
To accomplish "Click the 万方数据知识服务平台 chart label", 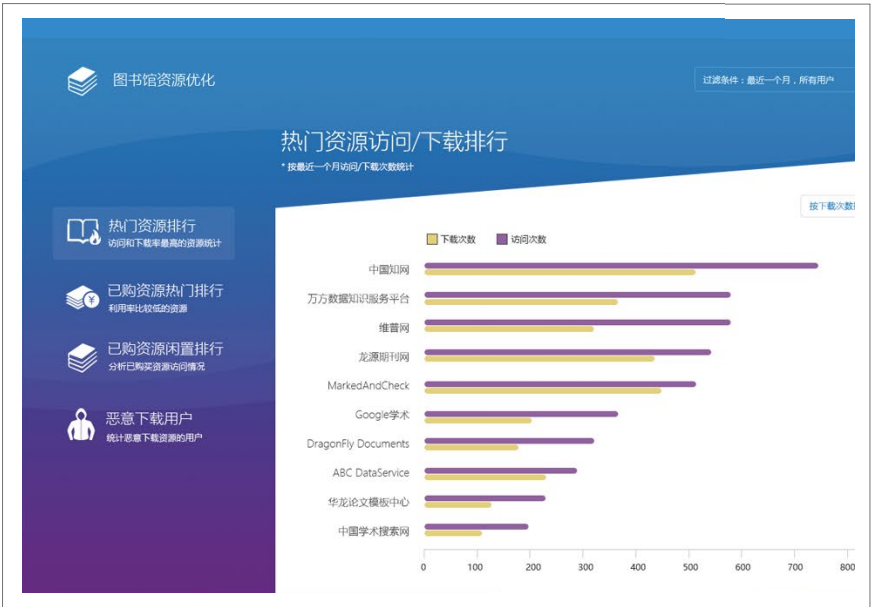I will point(358,299).
